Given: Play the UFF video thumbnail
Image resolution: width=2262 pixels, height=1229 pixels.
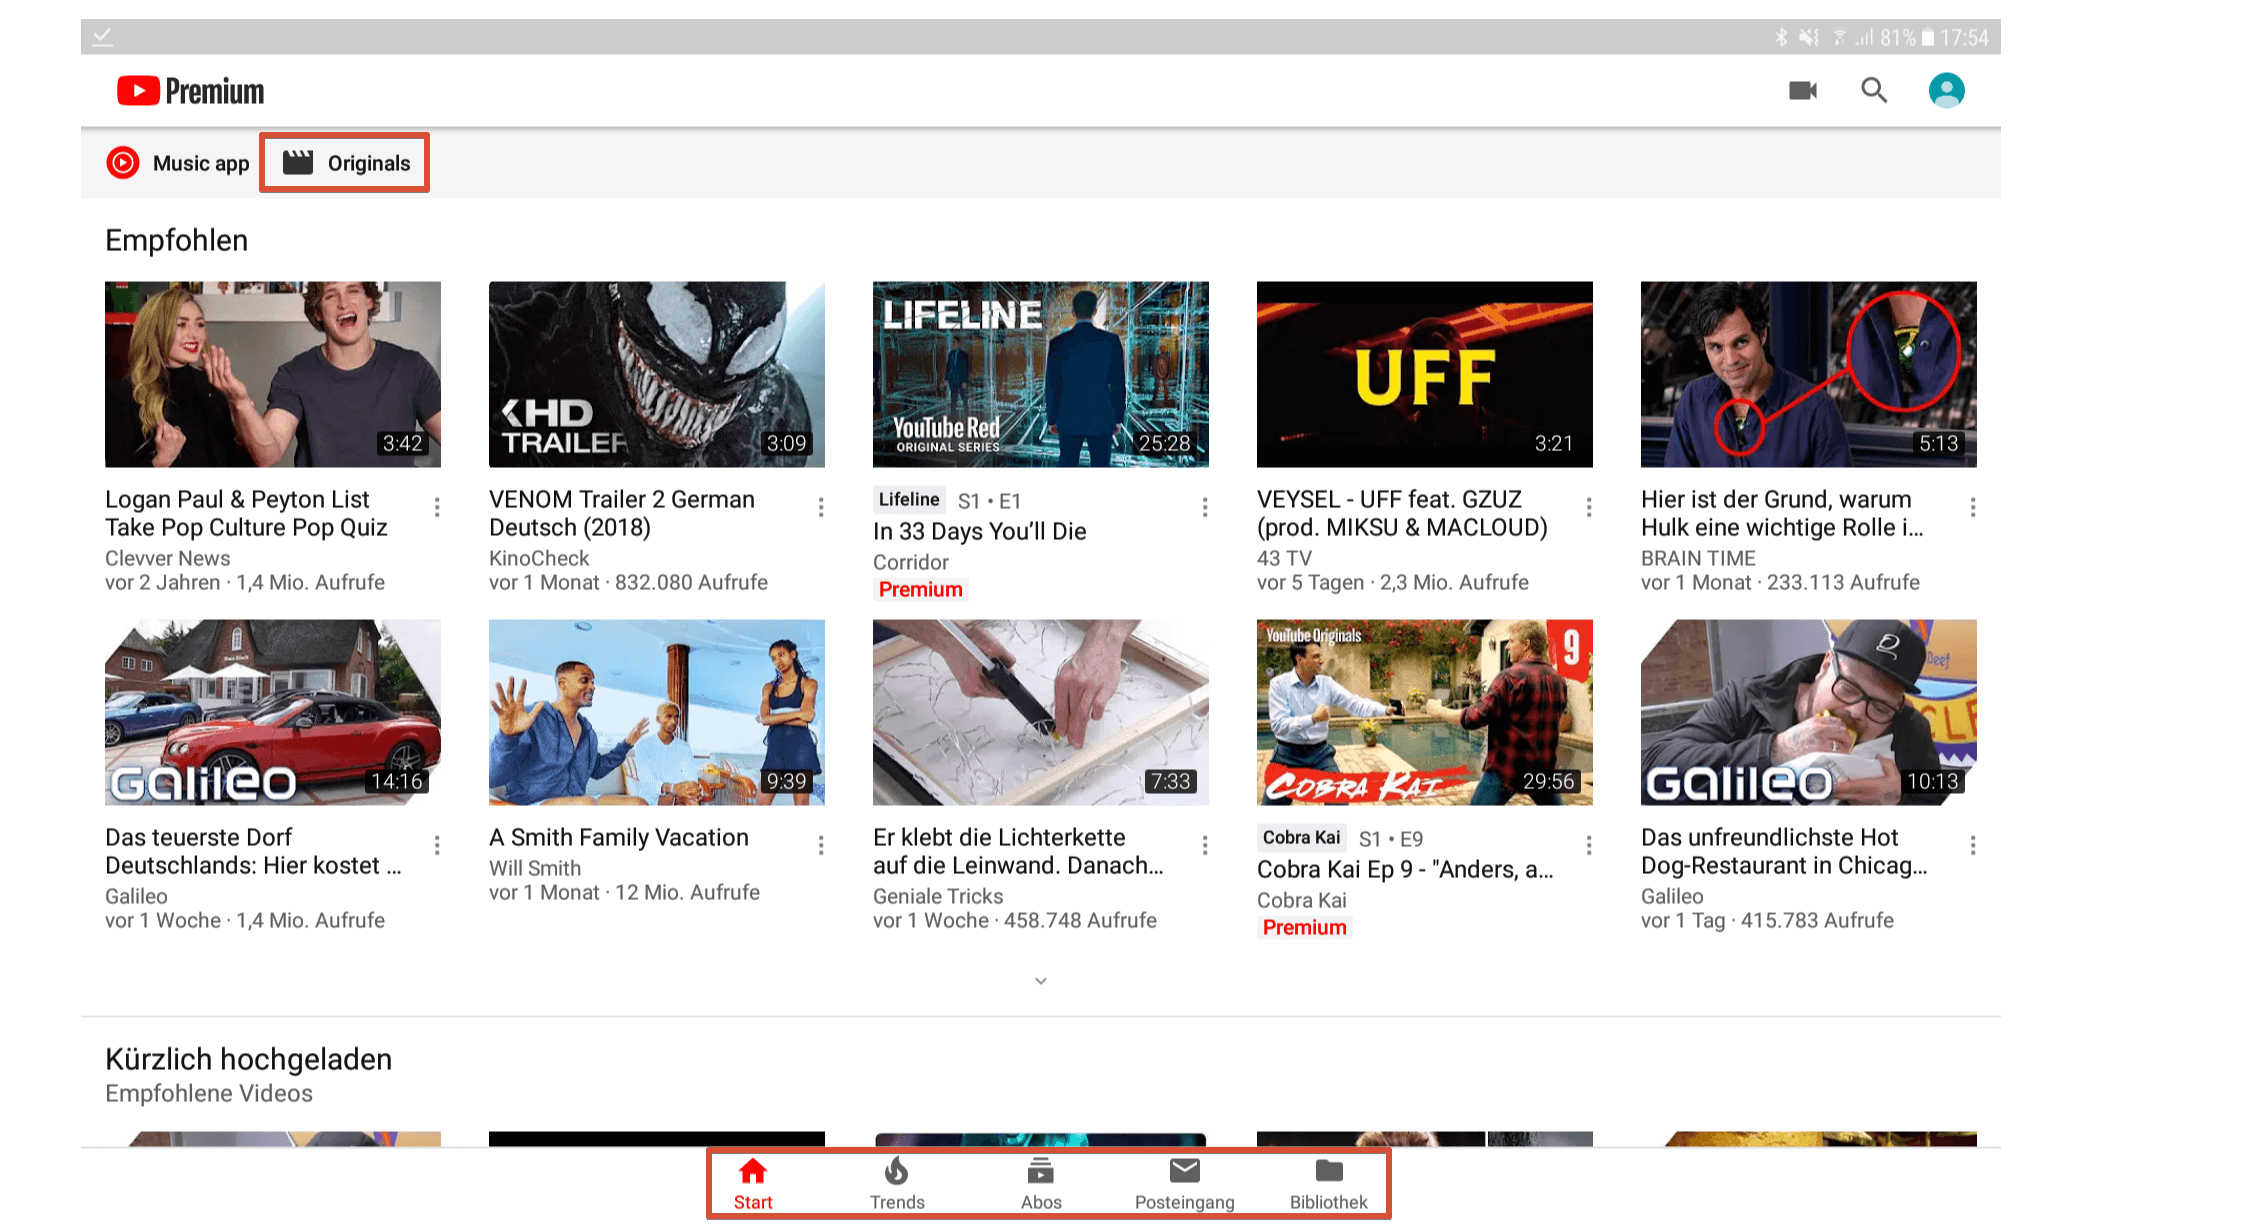Looking at the screenshot, I should tap(1425, 374).
